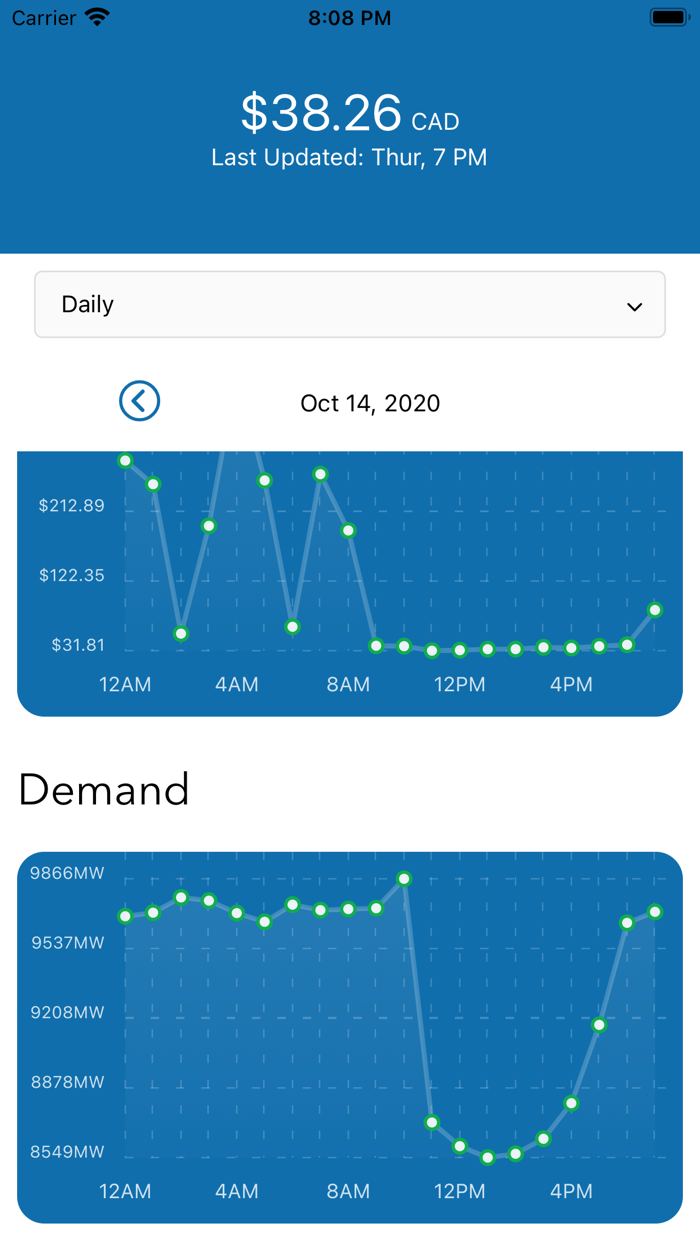Select the demand point just below 9208MW
Image resolution: width=700 pixels, height=1244 pixels.
(599, 1025)
